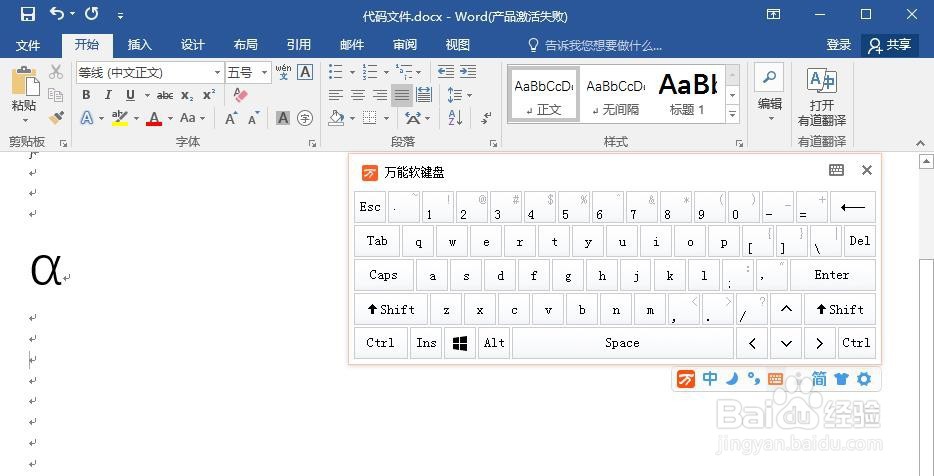
Task: Select the 标题 1 style
Action: (688, 95)
